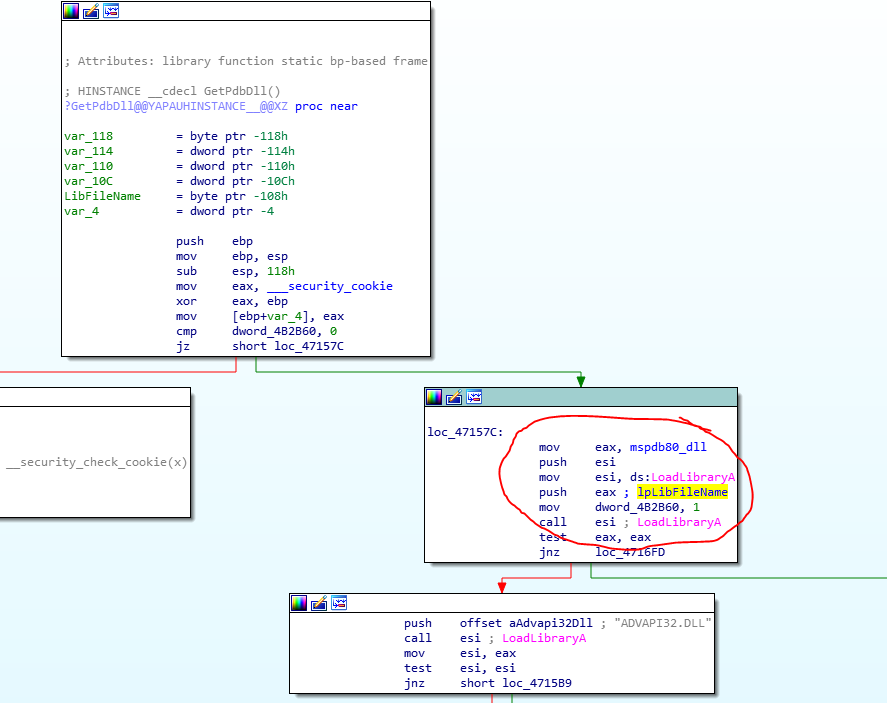This screenshot has height=703, width=887.
Task: Click the edit pencil icon on the GetPdbDll block
Action: click(x=90, y=10)
